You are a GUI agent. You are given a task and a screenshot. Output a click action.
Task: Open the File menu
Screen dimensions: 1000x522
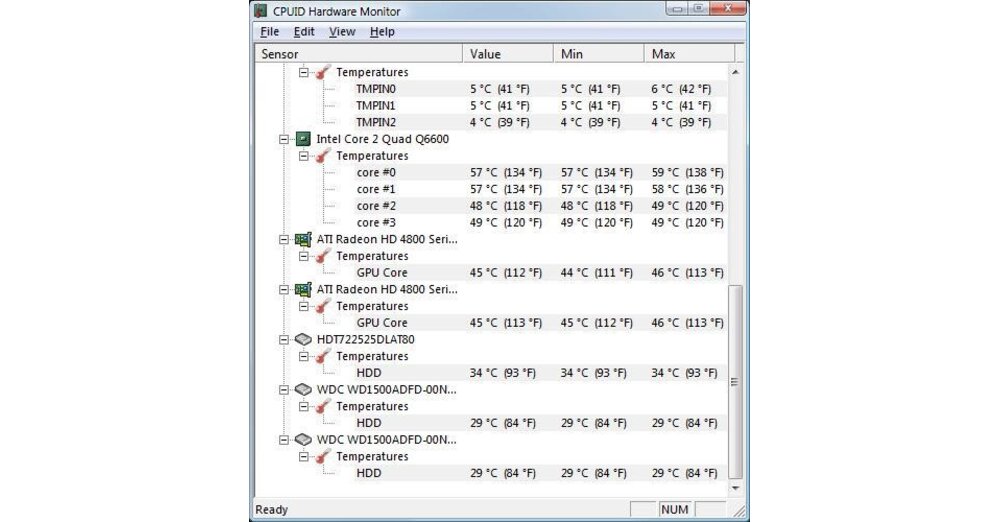[x=269, y=32]
